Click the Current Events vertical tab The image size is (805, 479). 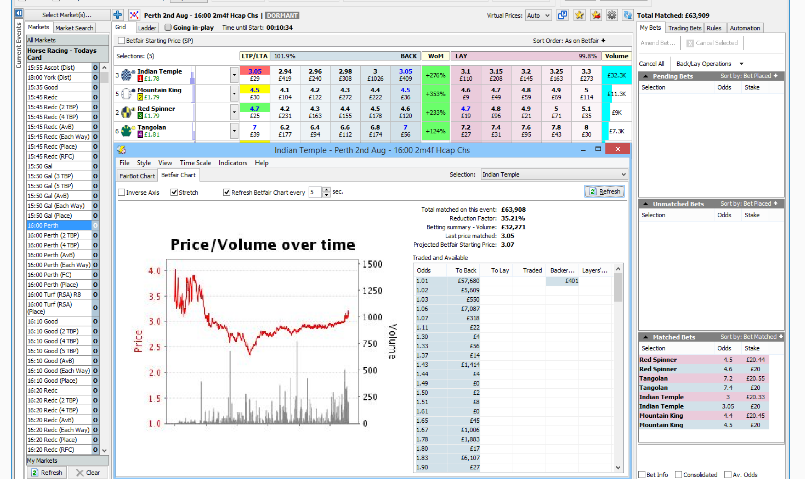tap(19, 46)
